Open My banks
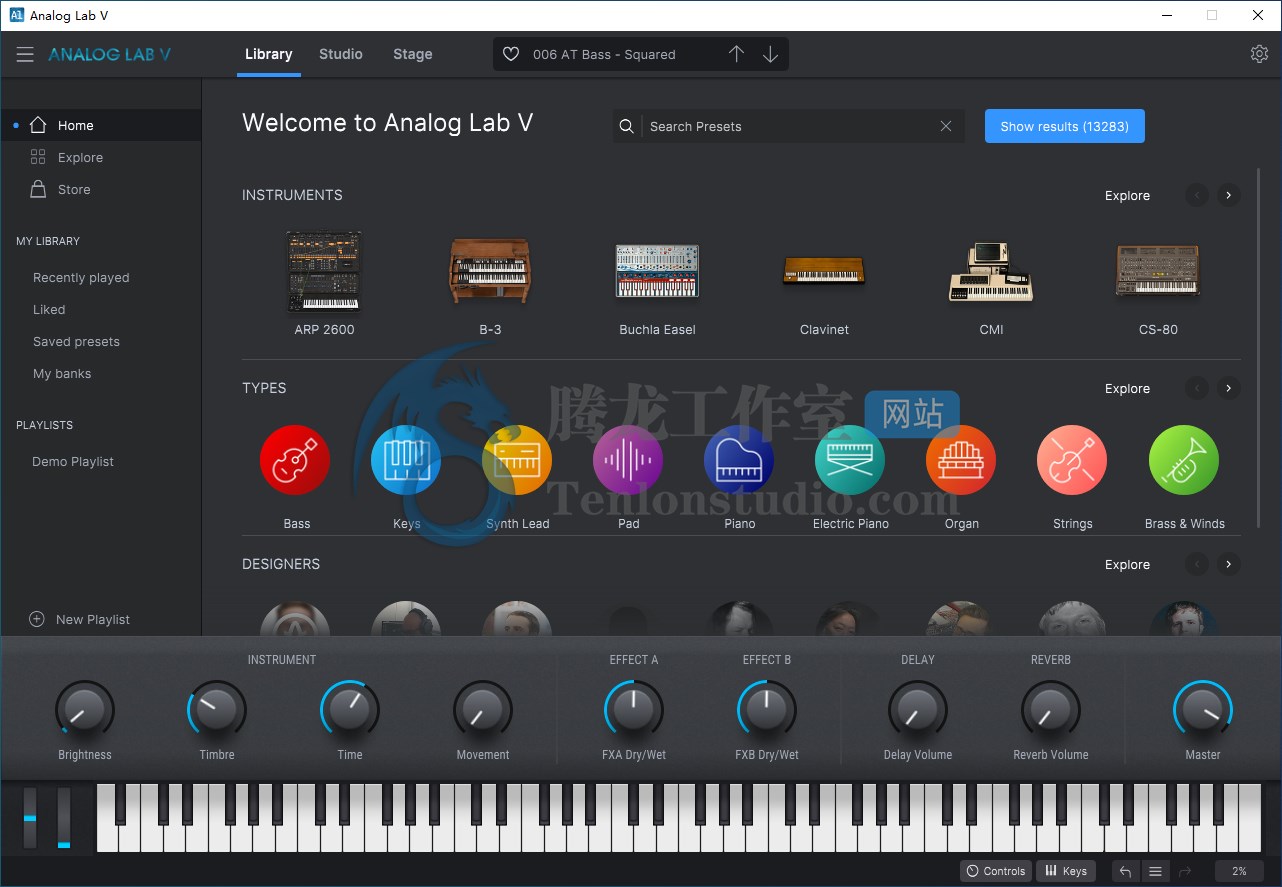The width and height of the screenshot is (1282, 887). click(x=62, y=374)
